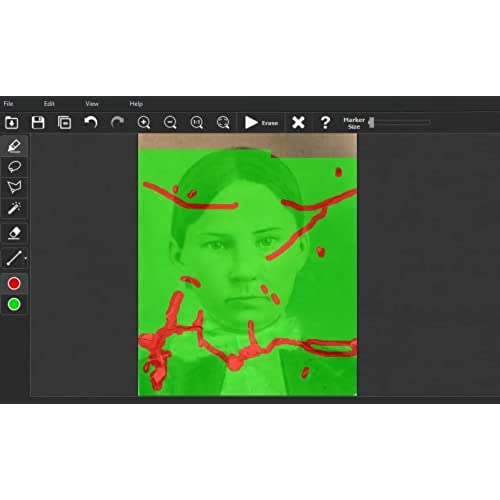Open the File menu
The image size is (500, 500).
tap(8, 104)
